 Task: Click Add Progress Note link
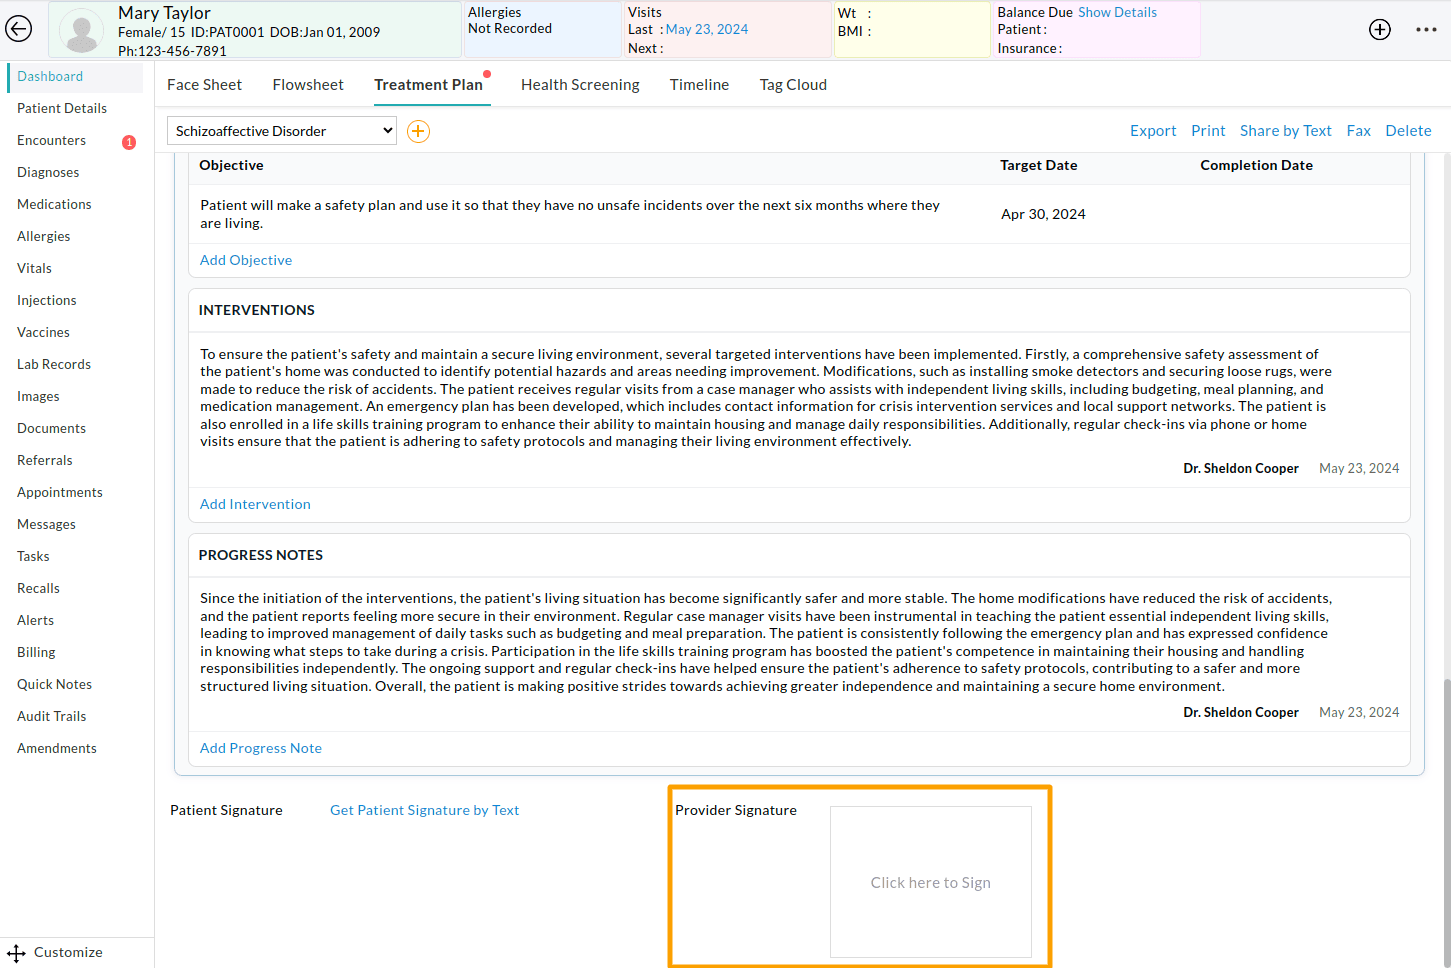[261, 748]
